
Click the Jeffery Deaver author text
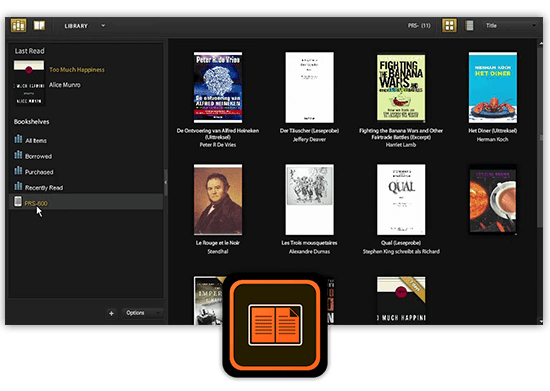(309, 139)
